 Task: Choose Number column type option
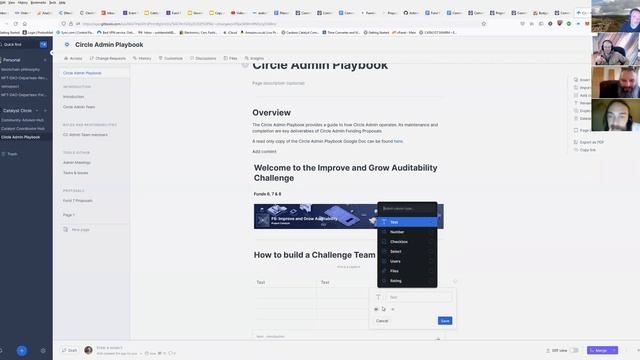[x=407, y=232]
